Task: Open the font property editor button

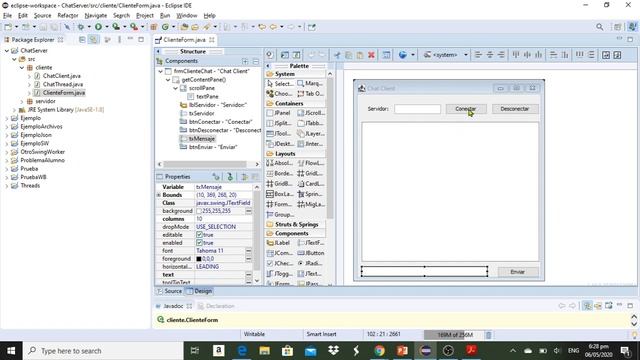Action: (x=248, y=251)
